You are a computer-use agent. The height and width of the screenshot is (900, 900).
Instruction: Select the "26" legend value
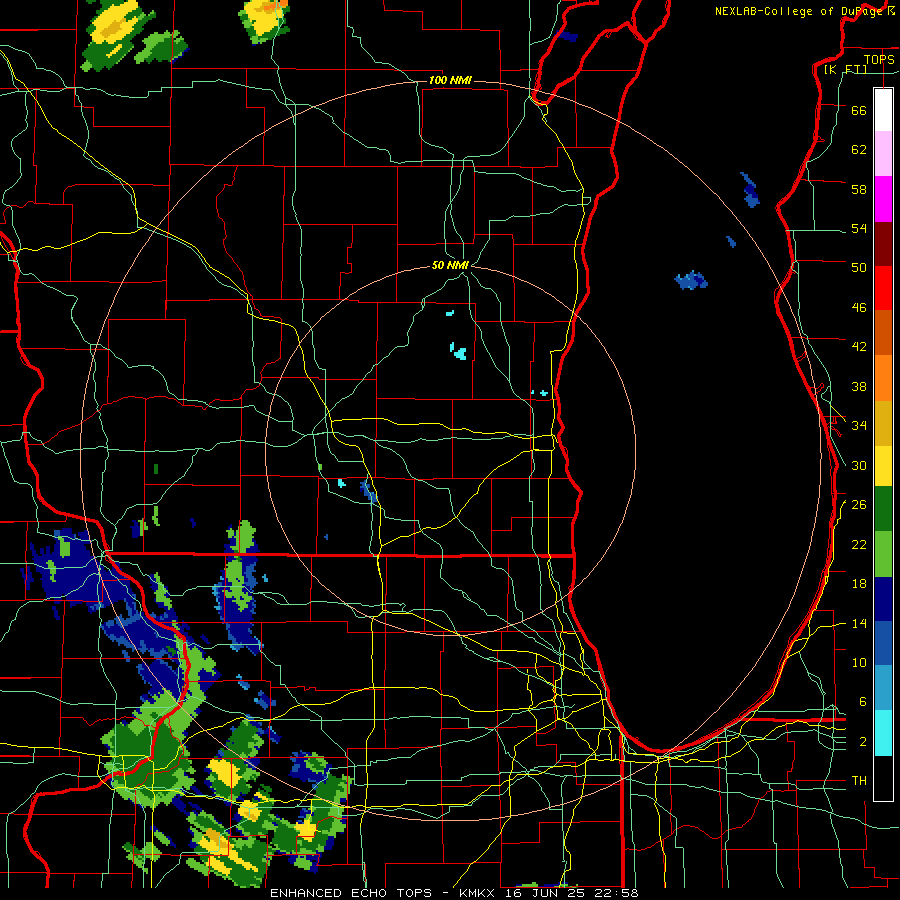pyautogui.click(x=859, y=505)
